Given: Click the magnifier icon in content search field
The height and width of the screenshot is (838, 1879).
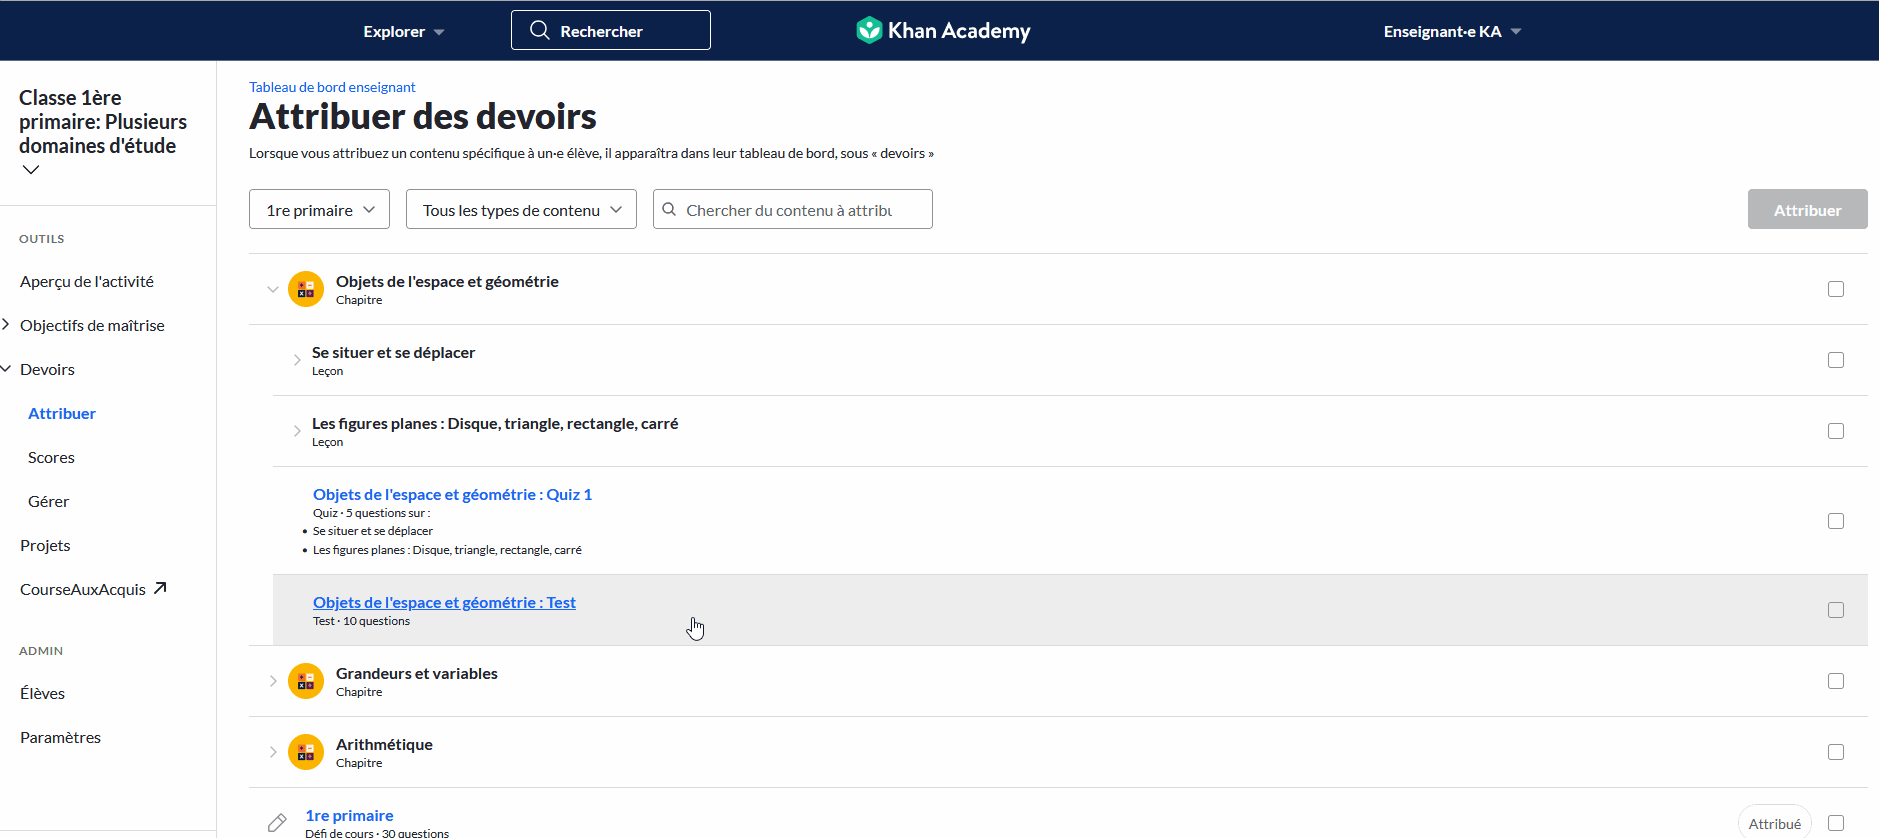Looking at the screenshot, I should click(x=669, y=209).
